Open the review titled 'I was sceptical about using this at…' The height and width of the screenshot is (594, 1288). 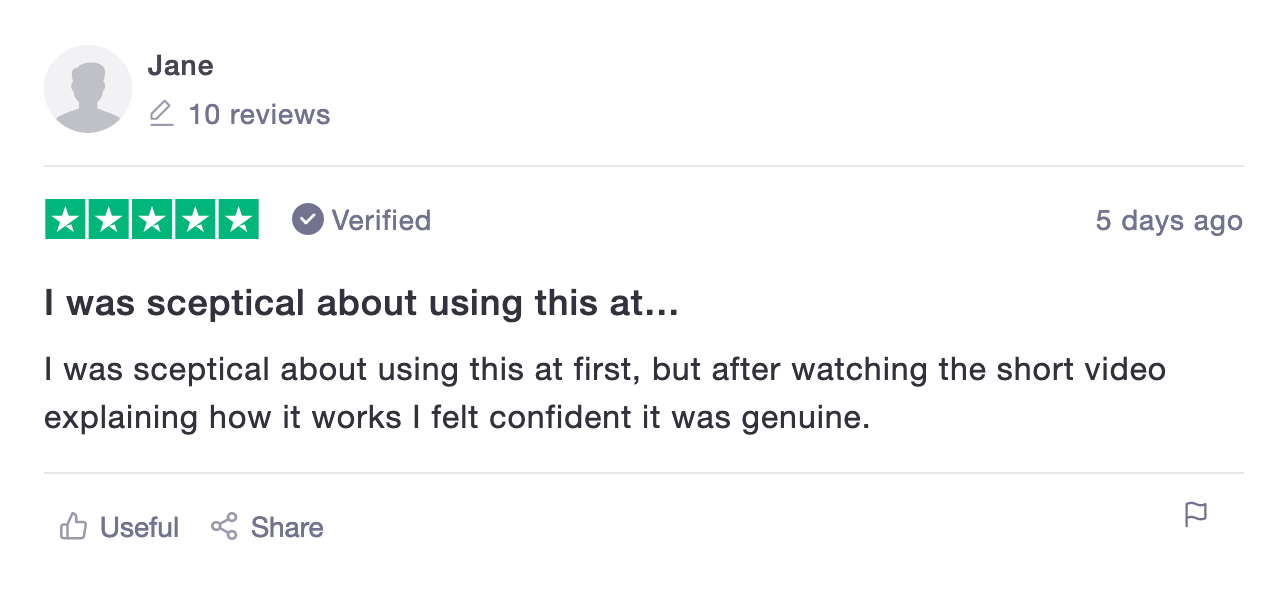[x=361, y=304]
